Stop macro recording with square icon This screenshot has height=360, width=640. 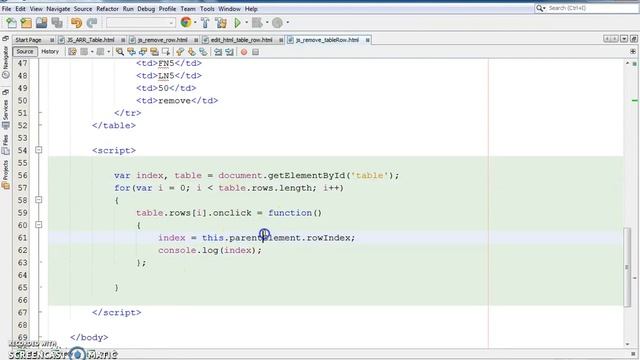256,52
